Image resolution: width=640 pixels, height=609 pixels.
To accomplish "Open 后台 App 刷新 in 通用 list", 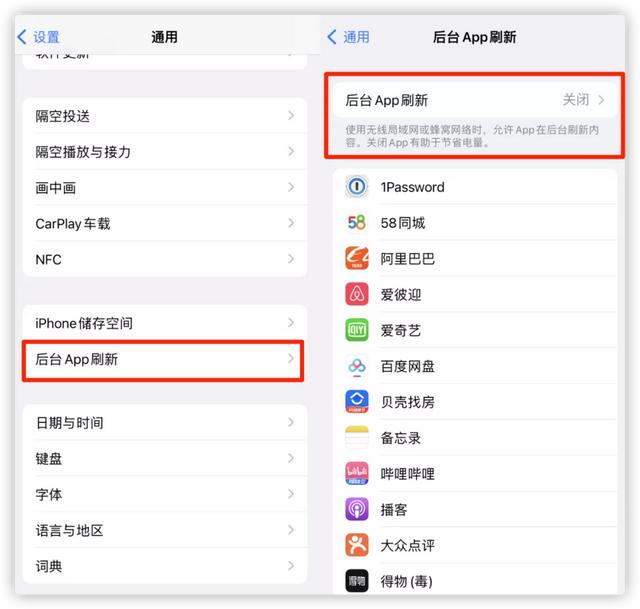I will (165, 359).
